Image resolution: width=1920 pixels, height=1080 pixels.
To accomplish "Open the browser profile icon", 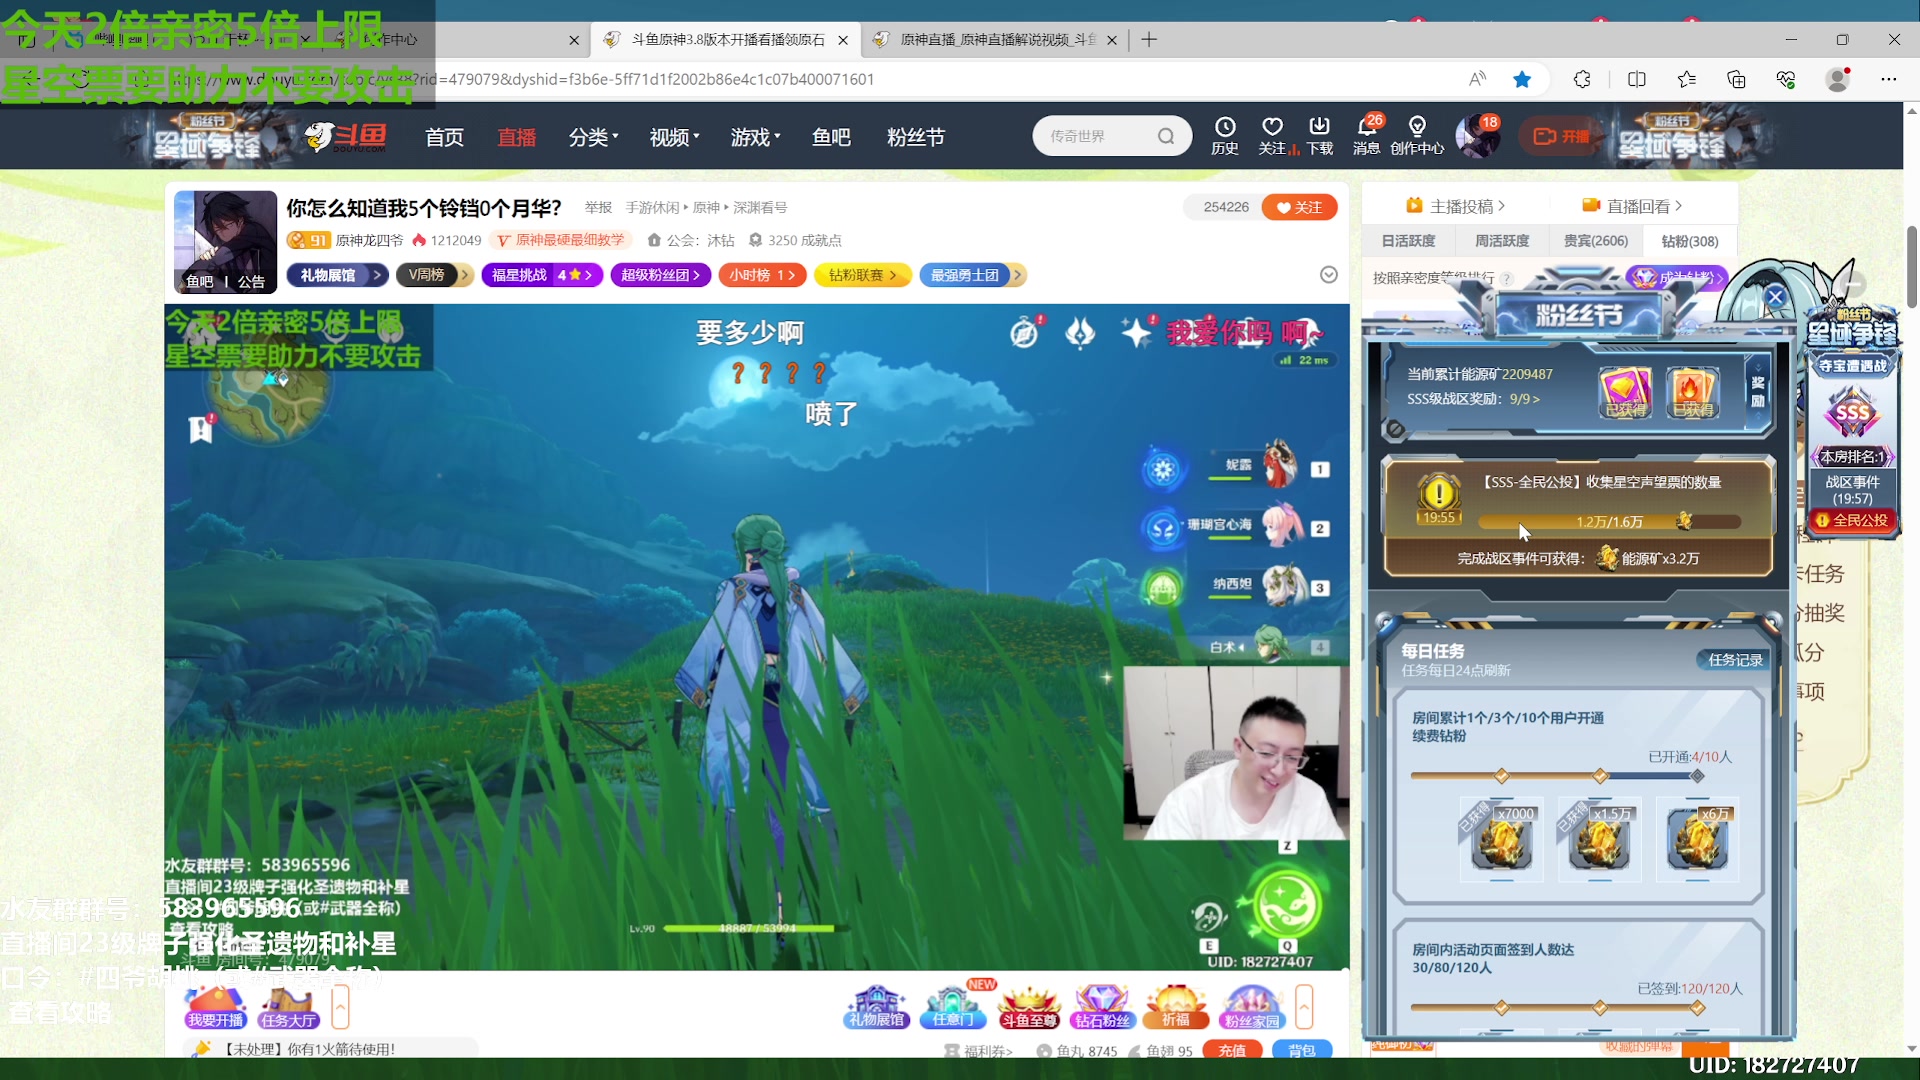I will coord(1838,79).
